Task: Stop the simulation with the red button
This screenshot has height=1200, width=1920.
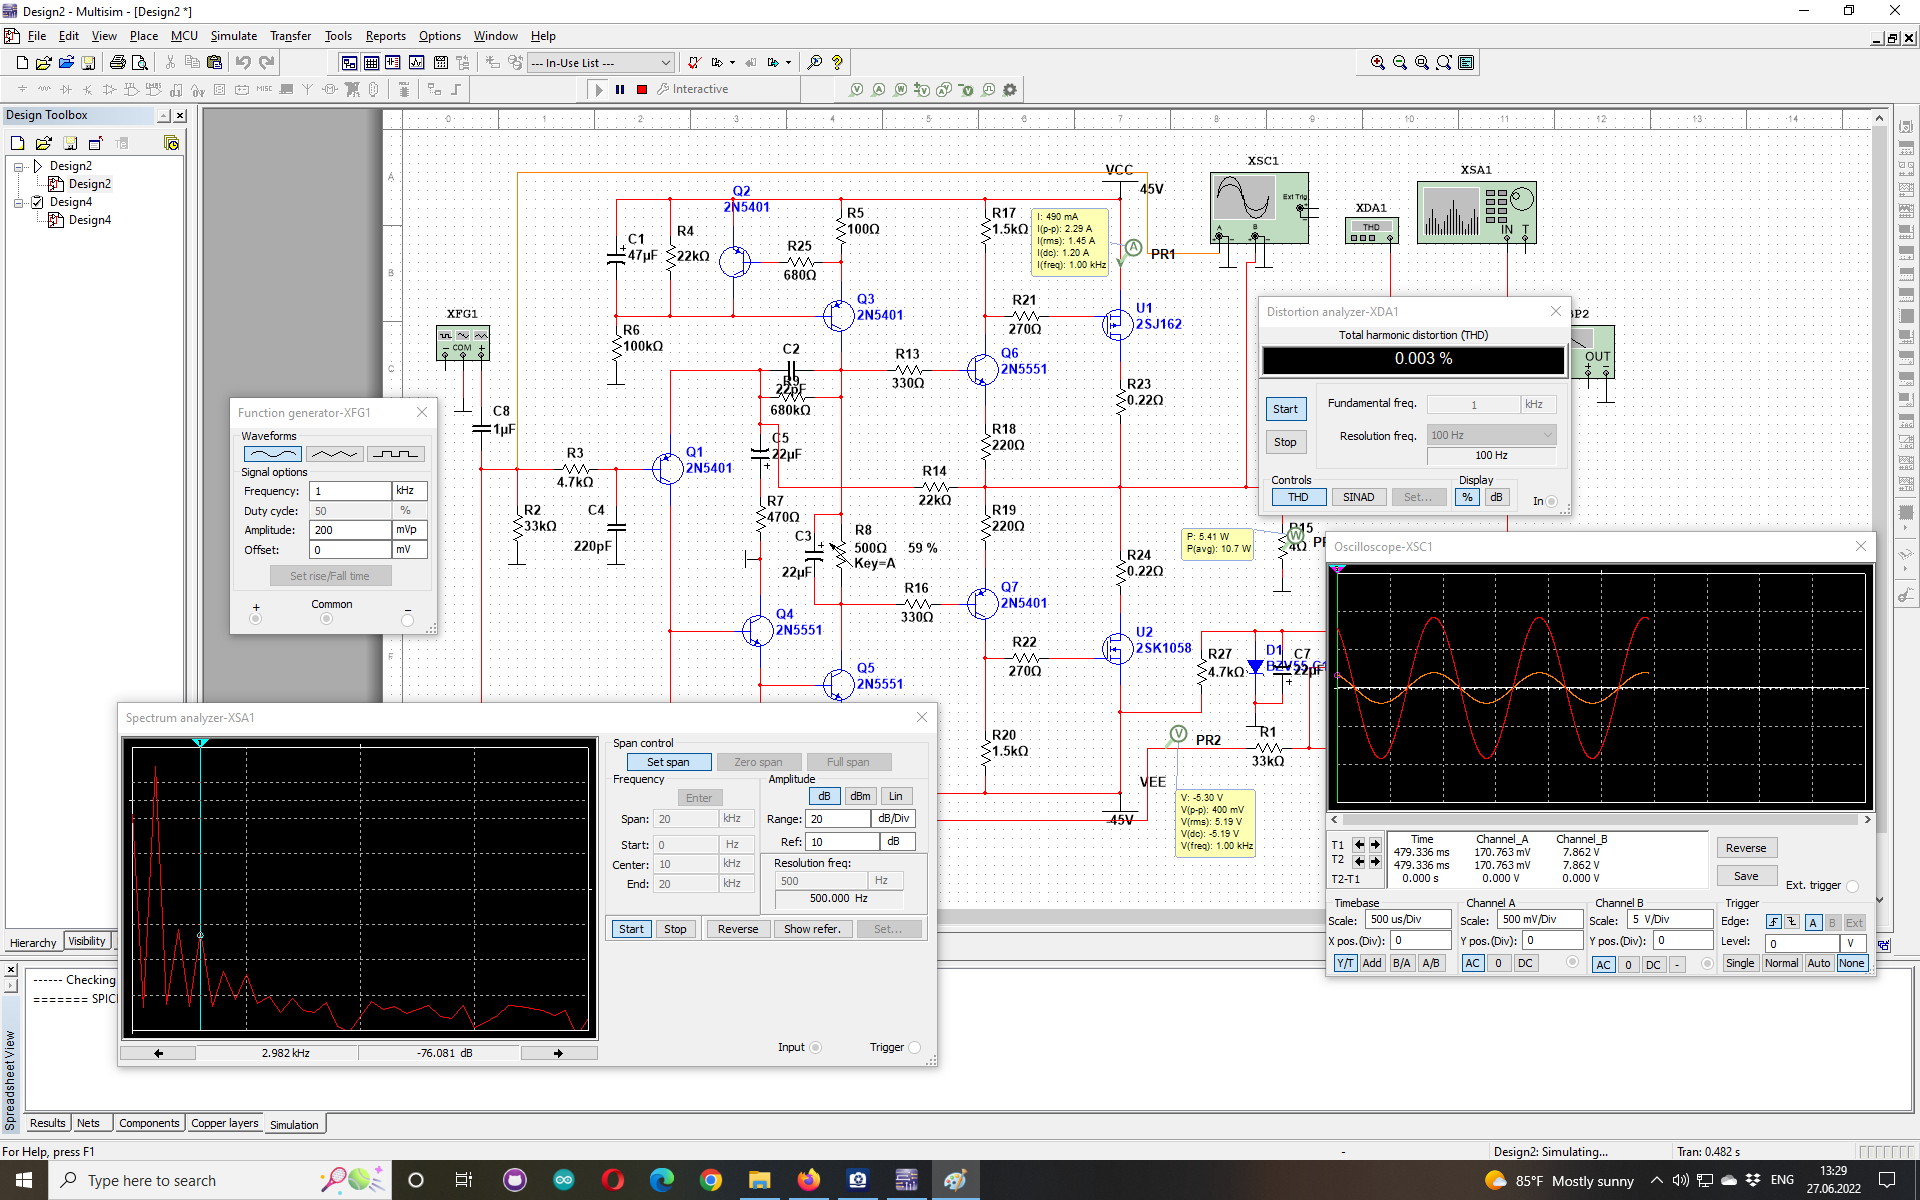Action: [642, 89]
